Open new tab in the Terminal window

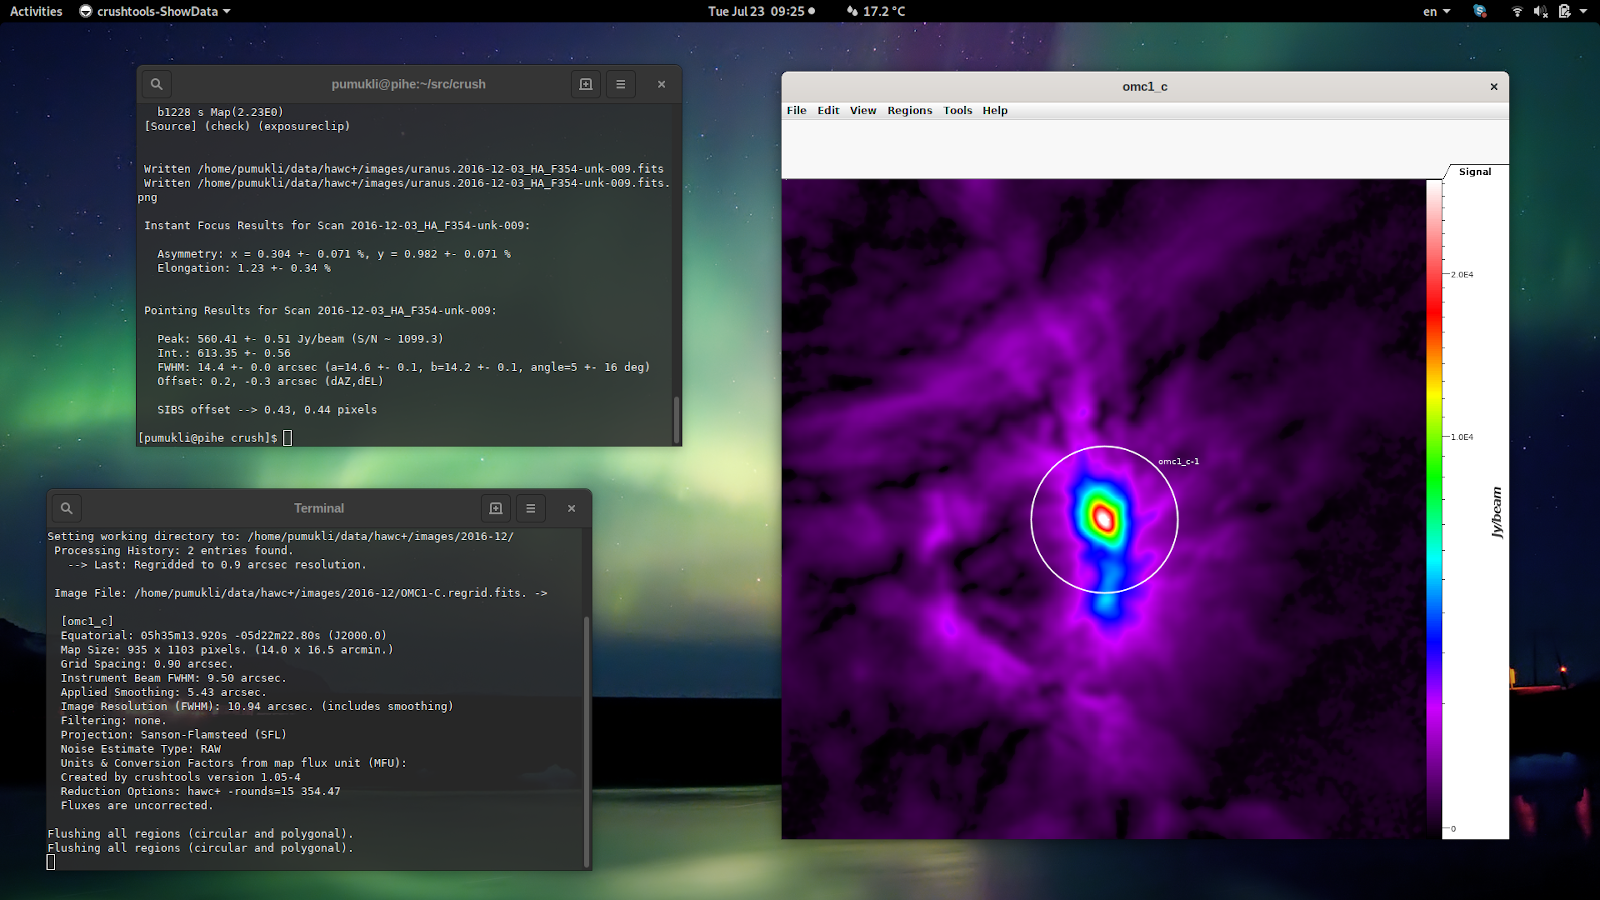tap(496, 508)
